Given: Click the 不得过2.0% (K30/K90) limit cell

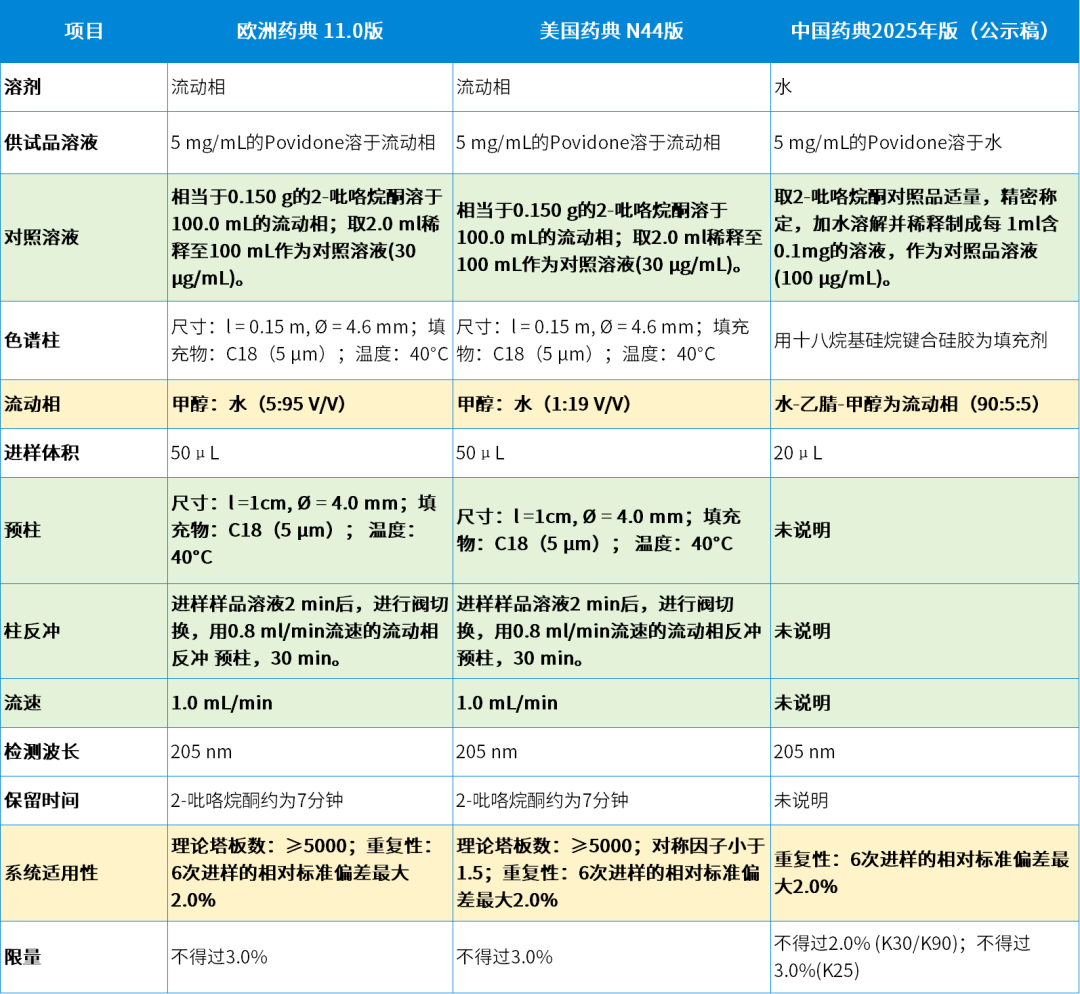Looking at the screenshot, I should click(924, 957).
